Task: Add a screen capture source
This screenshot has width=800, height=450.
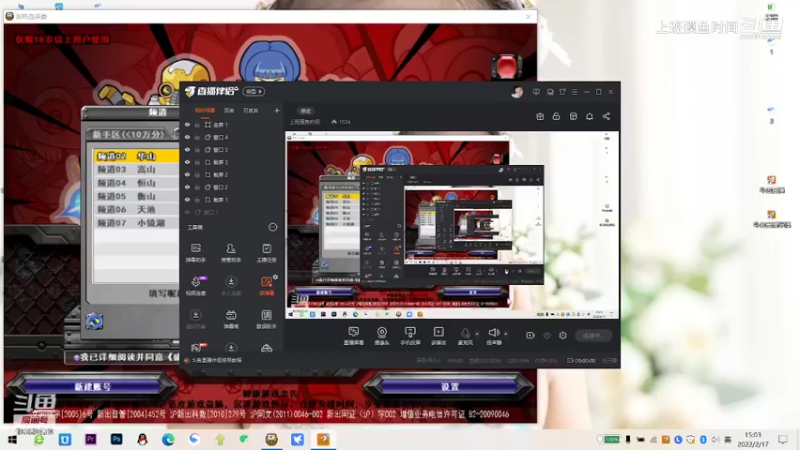Action: coord(354,336)
